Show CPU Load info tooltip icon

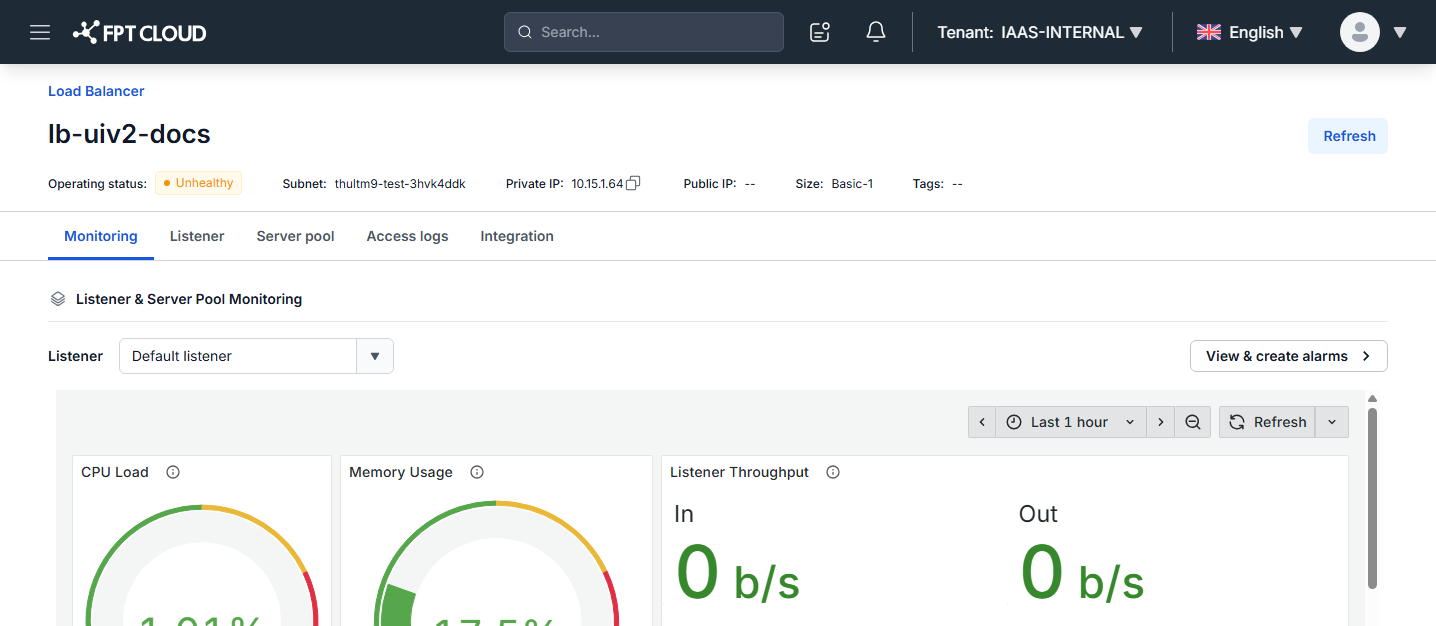(x=173, y=472)
